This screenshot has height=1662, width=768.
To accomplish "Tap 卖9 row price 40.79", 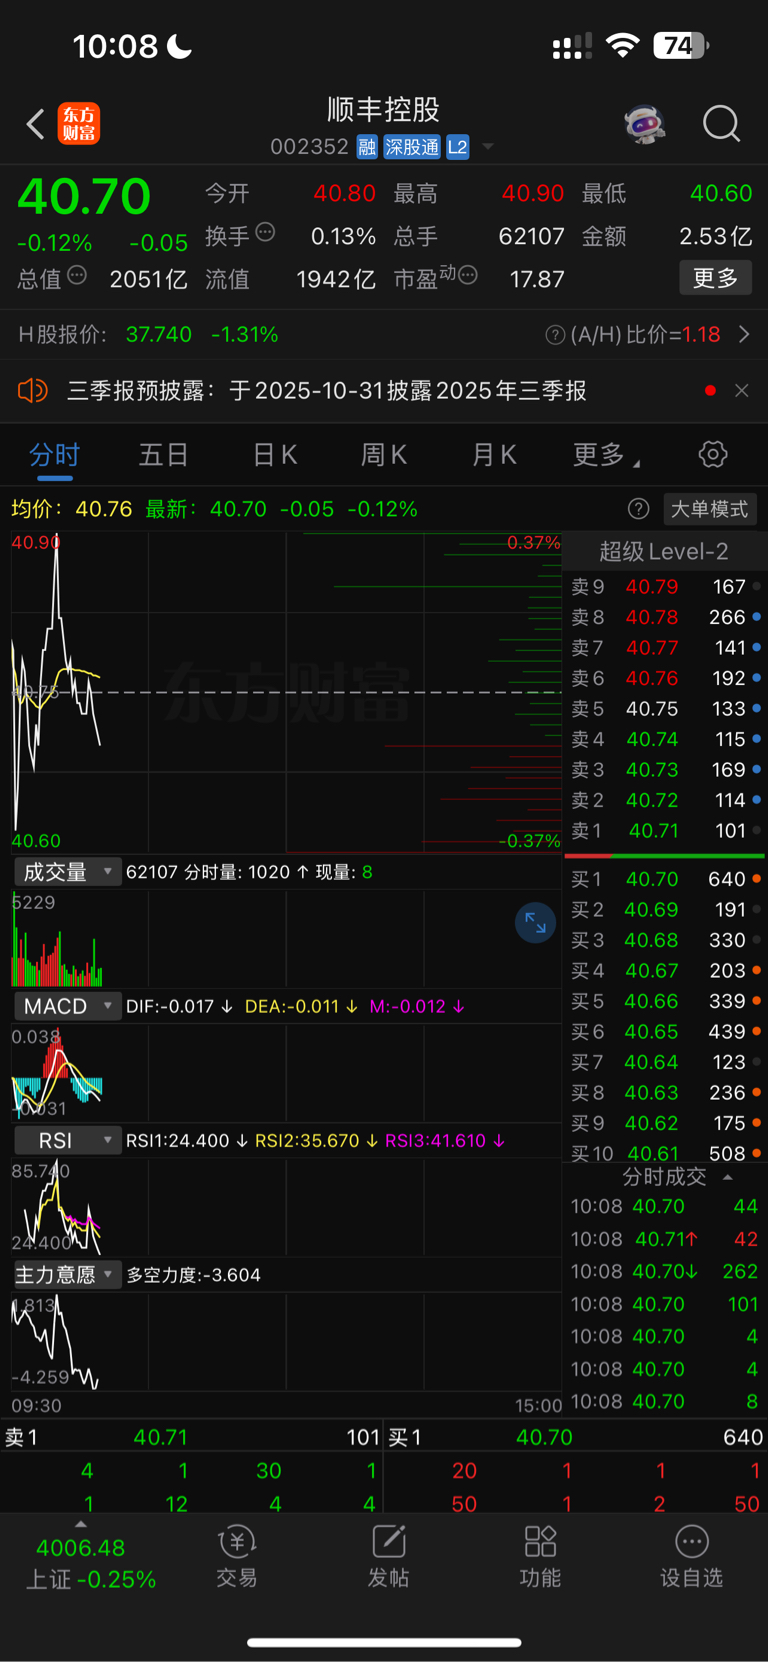I will pos(652,587).
